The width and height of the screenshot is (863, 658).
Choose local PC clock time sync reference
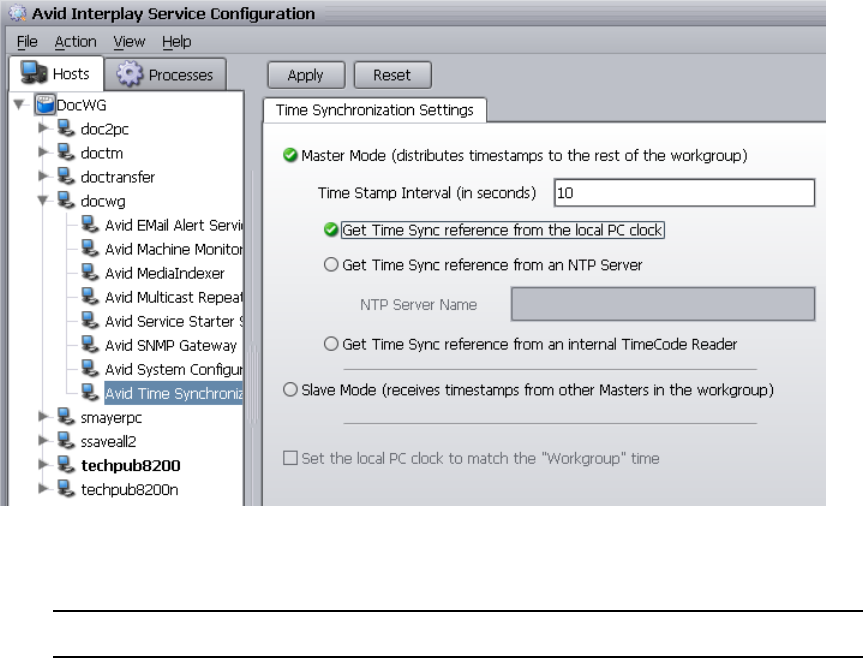pyautogui.click(x=331, y=230)
